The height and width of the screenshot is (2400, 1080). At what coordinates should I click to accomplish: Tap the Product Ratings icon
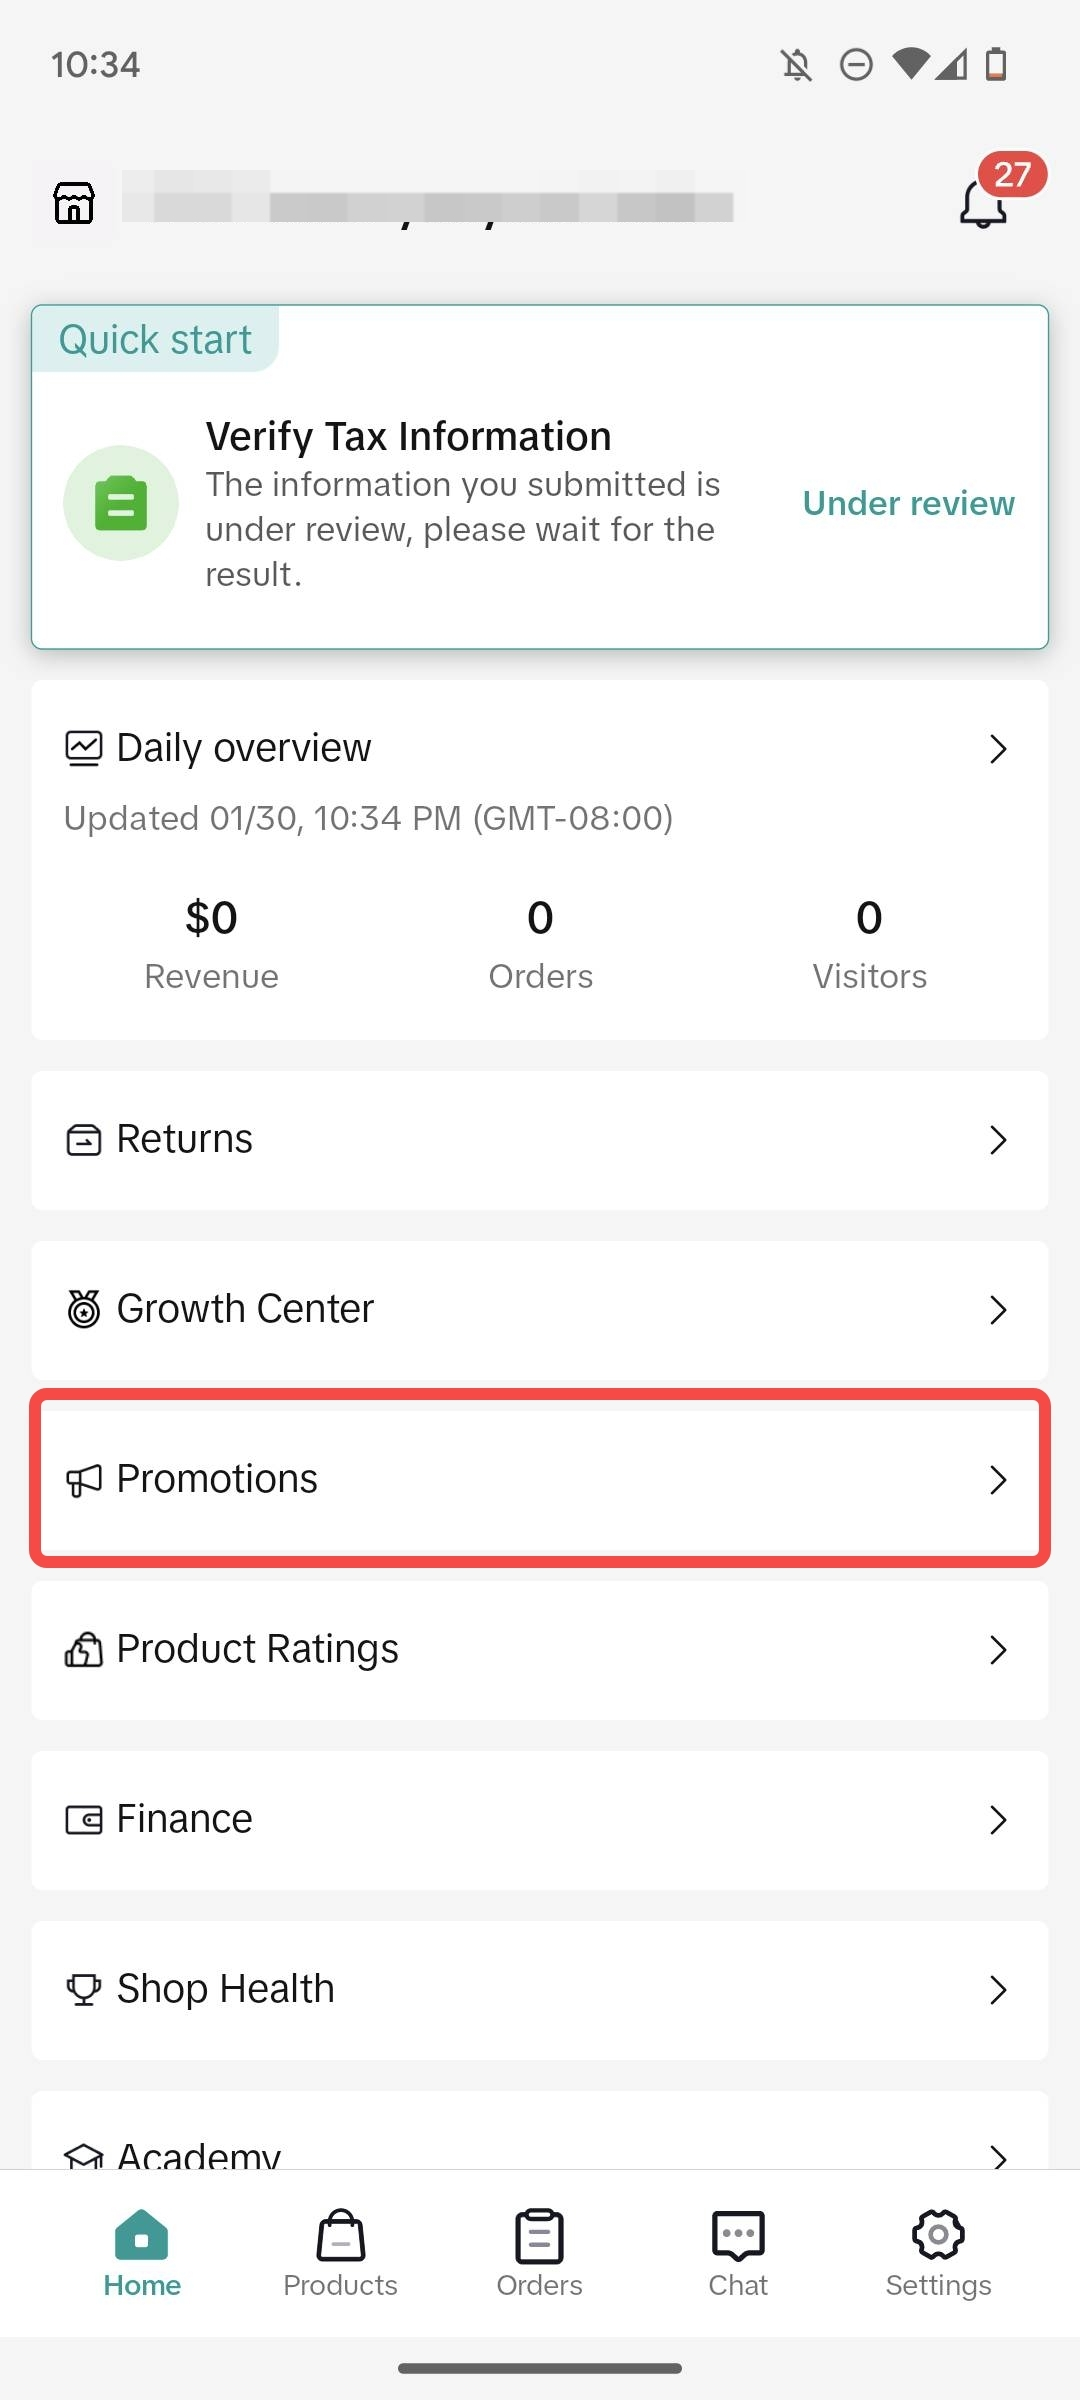[84, 1649]
